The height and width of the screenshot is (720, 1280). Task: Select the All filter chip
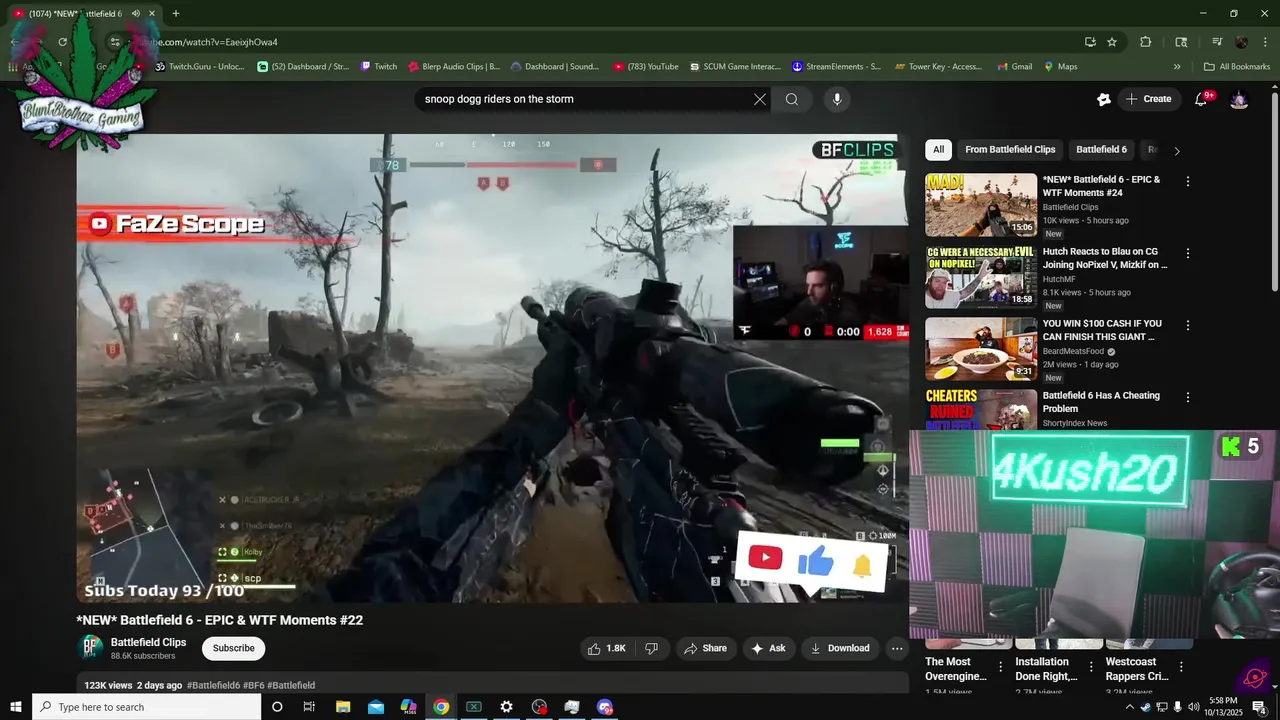point(938,150)
